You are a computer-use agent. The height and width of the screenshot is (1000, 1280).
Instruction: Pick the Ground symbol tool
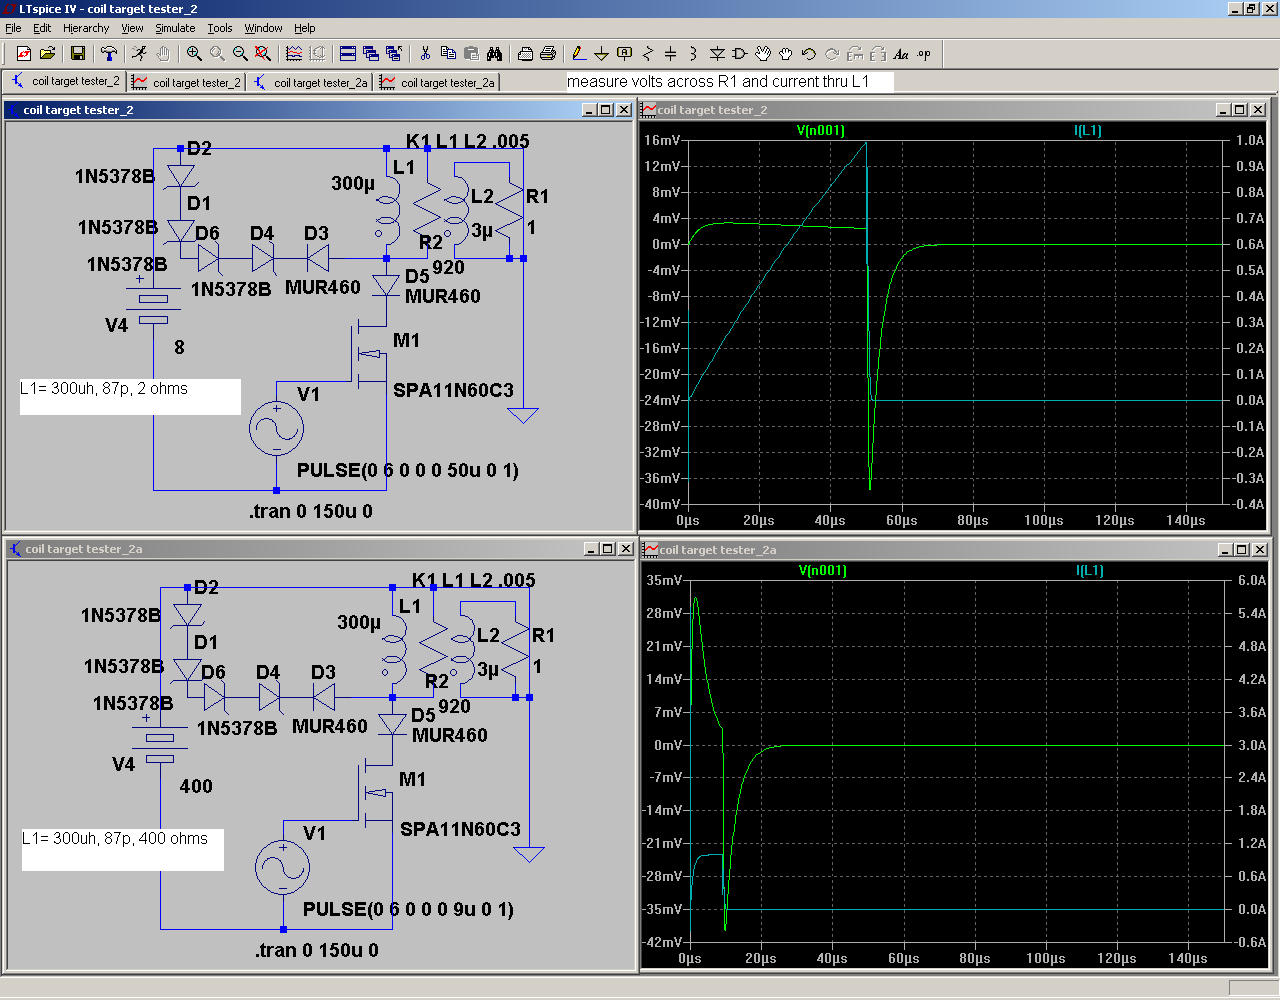[601, 54]
